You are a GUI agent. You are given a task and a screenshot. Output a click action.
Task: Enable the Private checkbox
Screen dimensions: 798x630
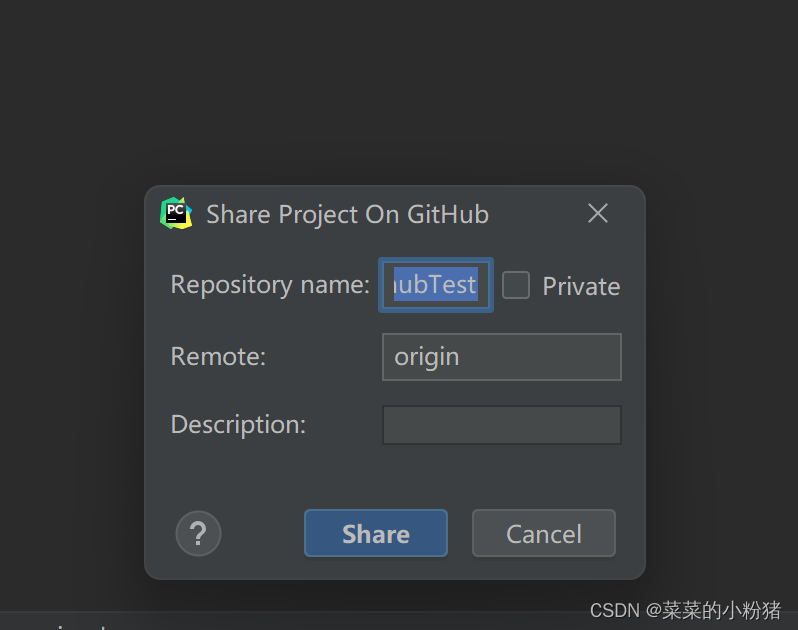click(x=516, y=285)
